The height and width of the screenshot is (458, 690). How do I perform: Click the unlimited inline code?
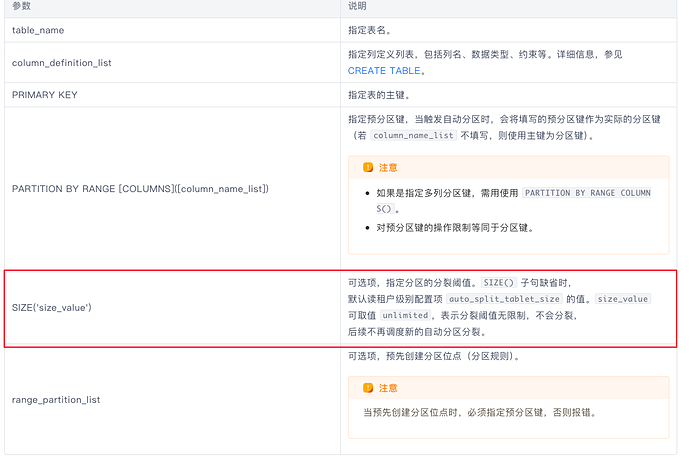[x=405, y=315]
